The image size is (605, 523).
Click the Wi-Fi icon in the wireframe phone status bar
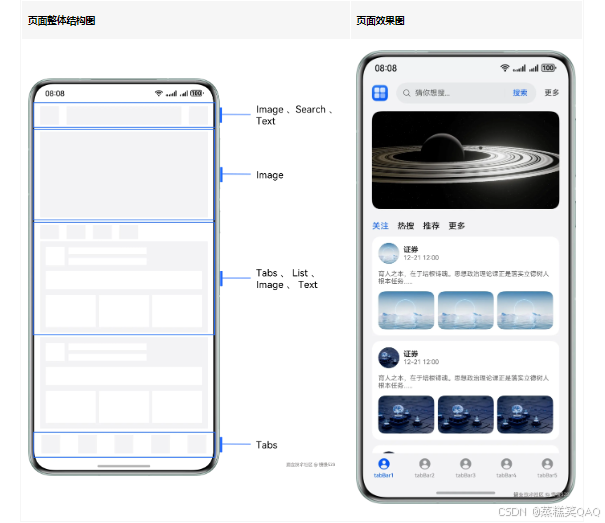pos(158,93)
